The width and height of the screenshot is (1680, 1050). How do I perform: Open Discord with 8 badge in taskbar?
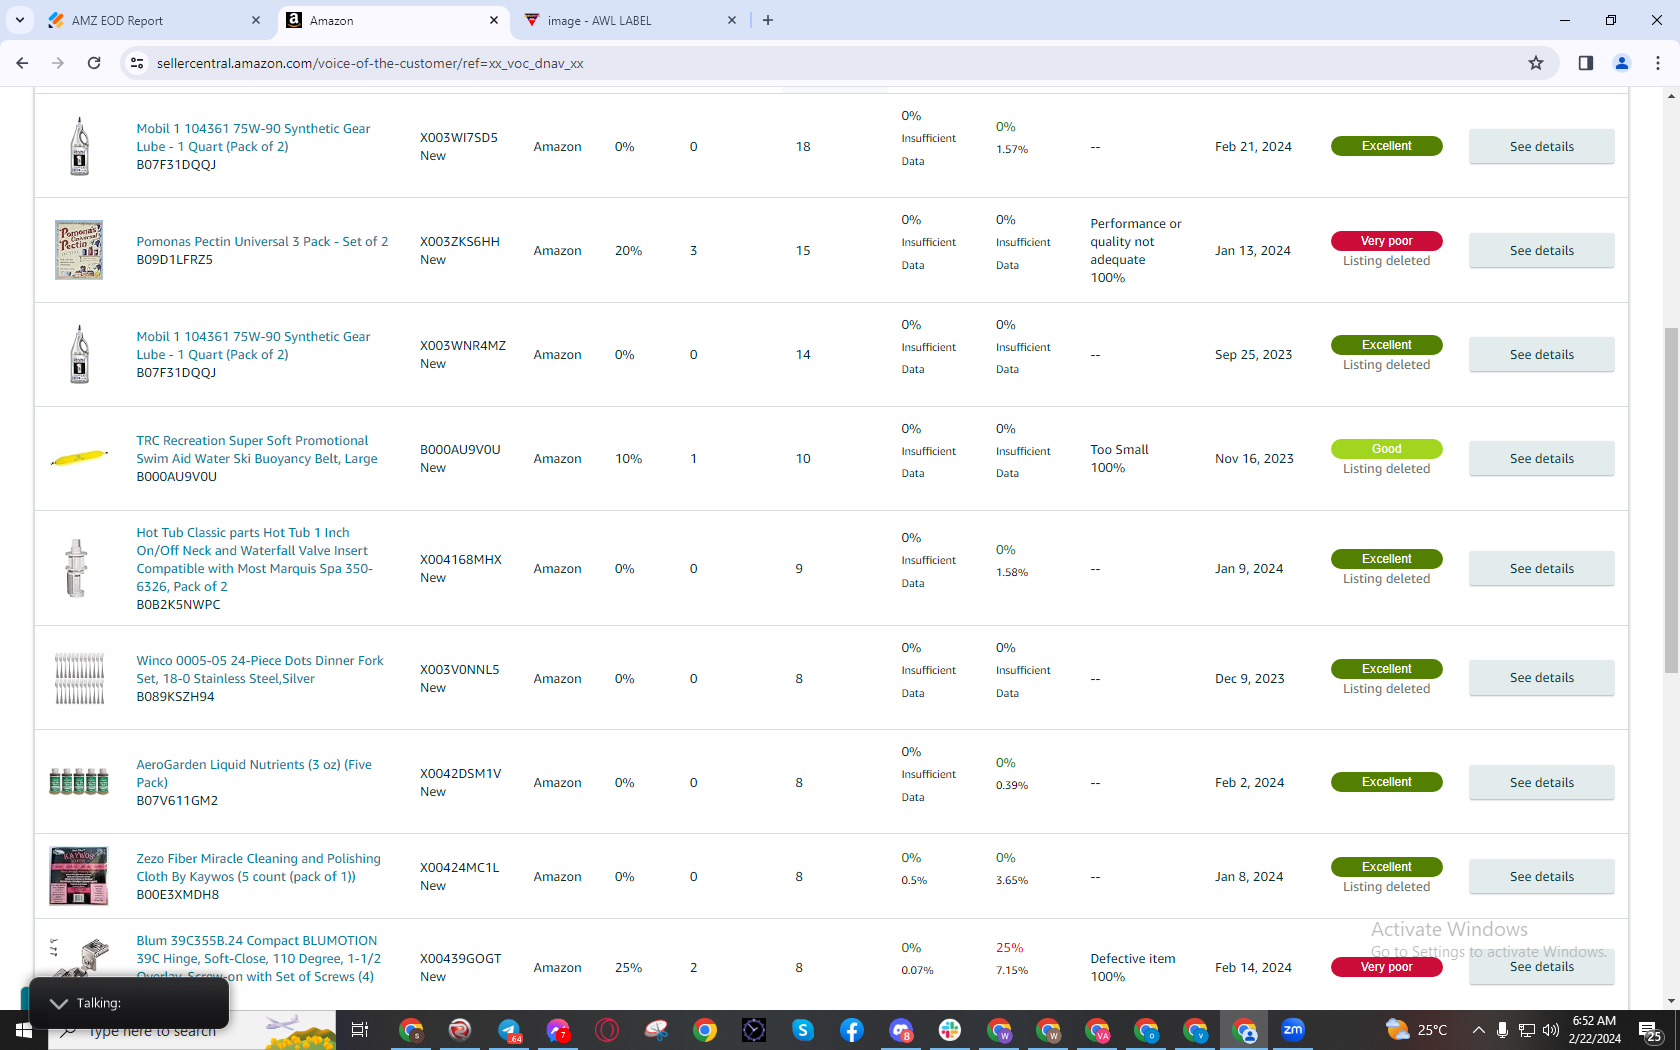click(901, 1030)
